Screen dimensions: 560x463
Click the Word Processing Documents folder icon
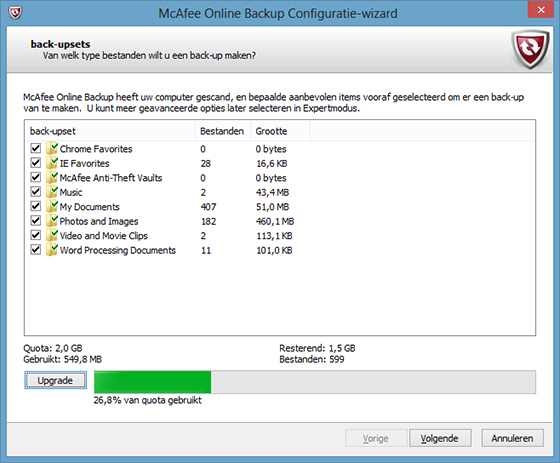(52, 250)
